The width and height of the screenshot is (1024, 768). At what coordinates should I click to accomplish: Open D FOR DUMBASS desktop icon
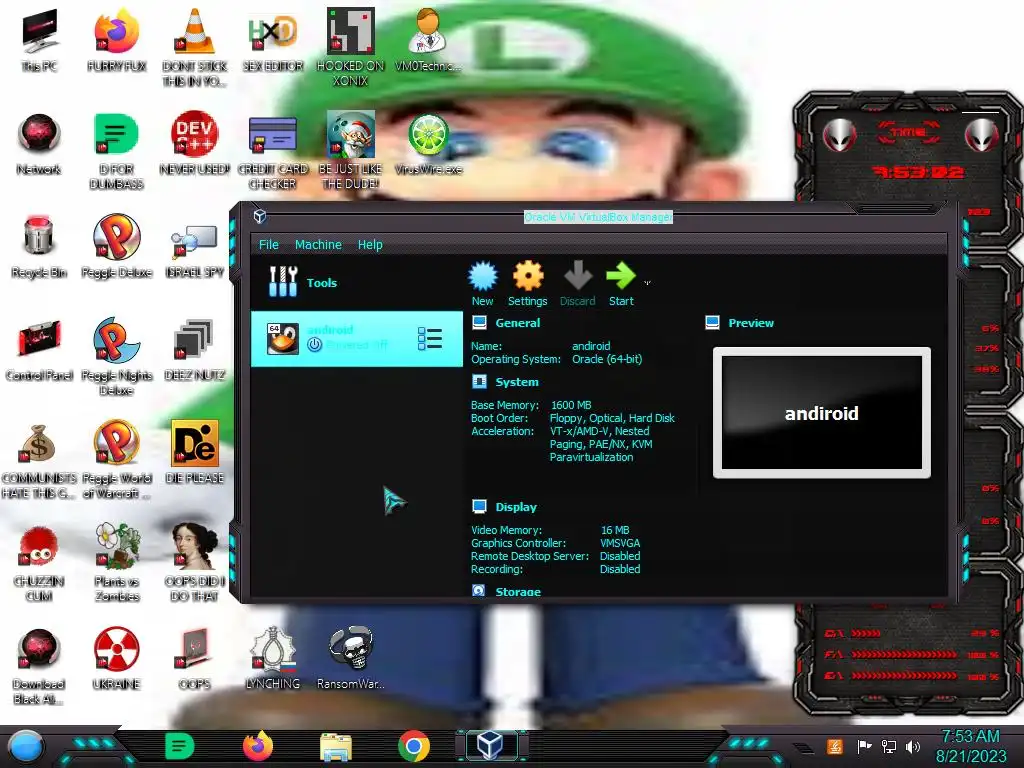pos(116,151)
